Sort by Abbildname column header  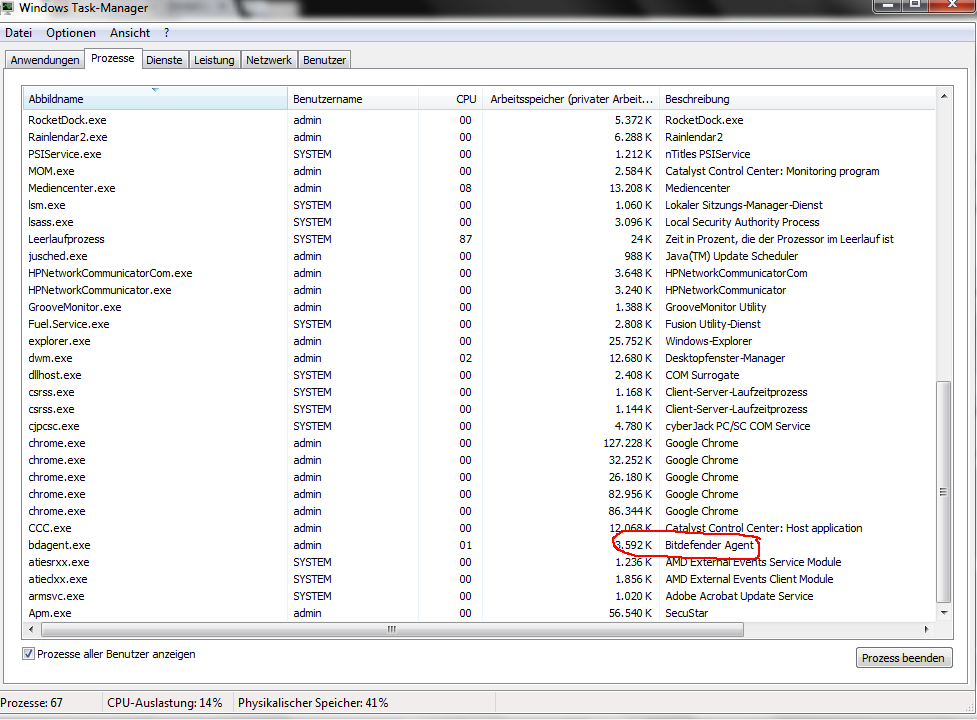click(x=155, y=99)
